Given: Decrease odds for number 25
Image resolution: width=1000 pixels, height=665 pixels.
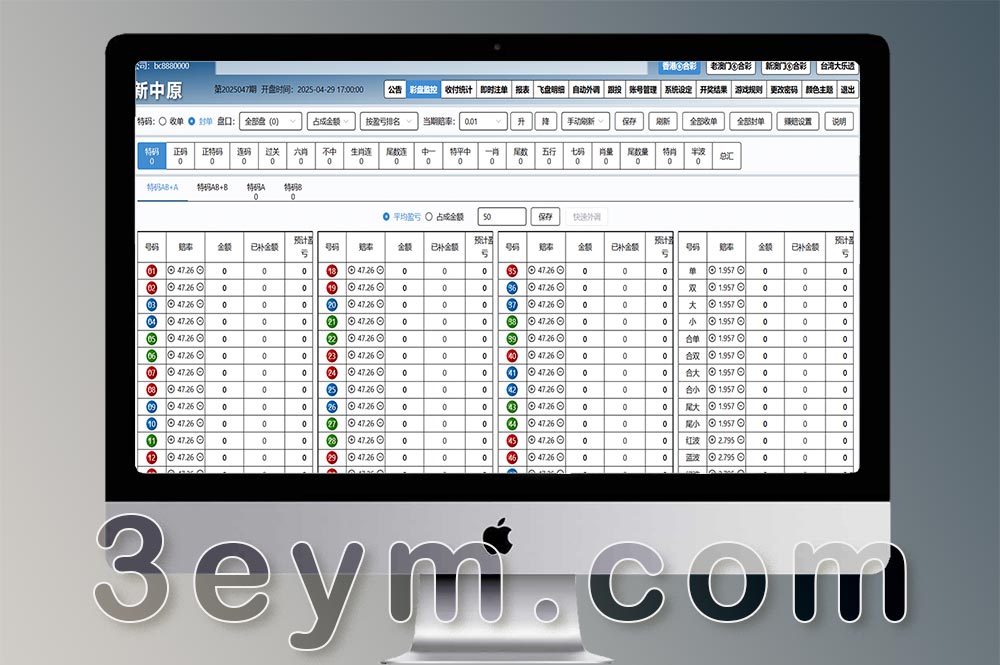Looking at the screenshot, I should 381,389.
